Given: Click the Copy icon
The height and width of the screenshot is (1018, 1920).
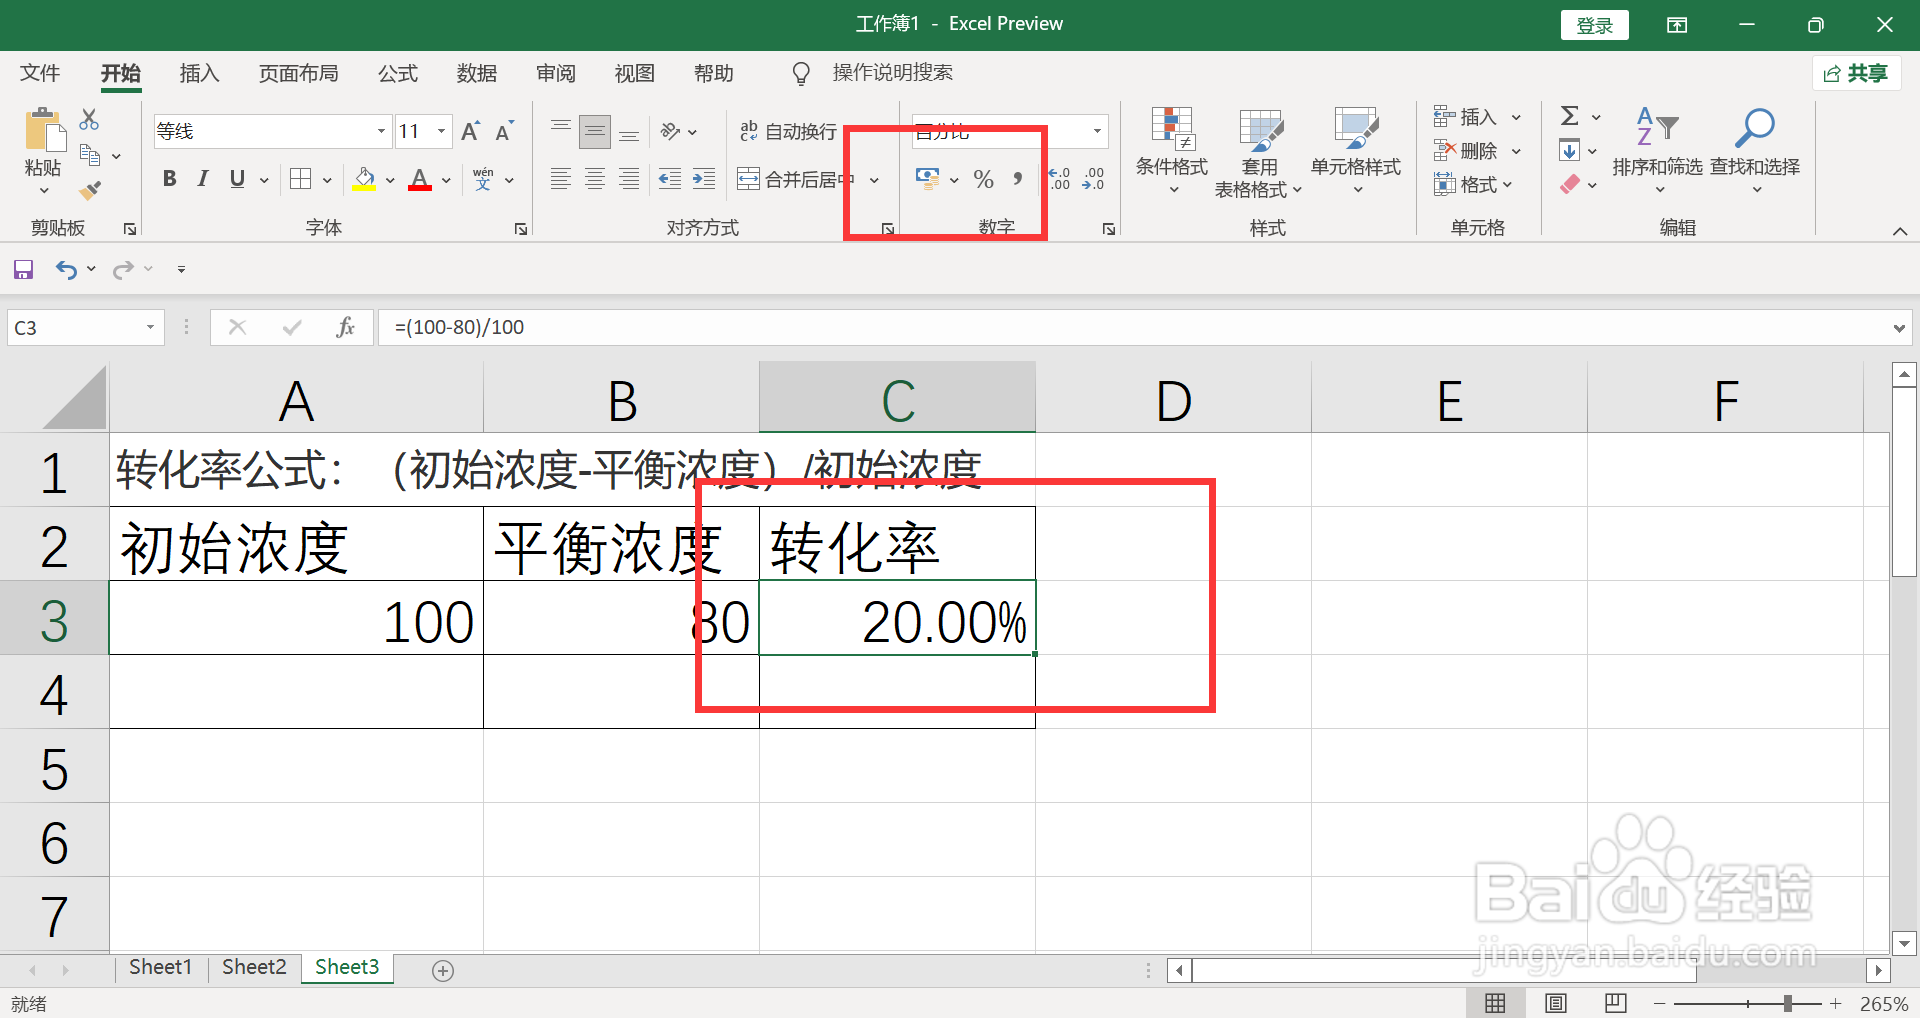Looking at the screenshot, I should 90,155.
